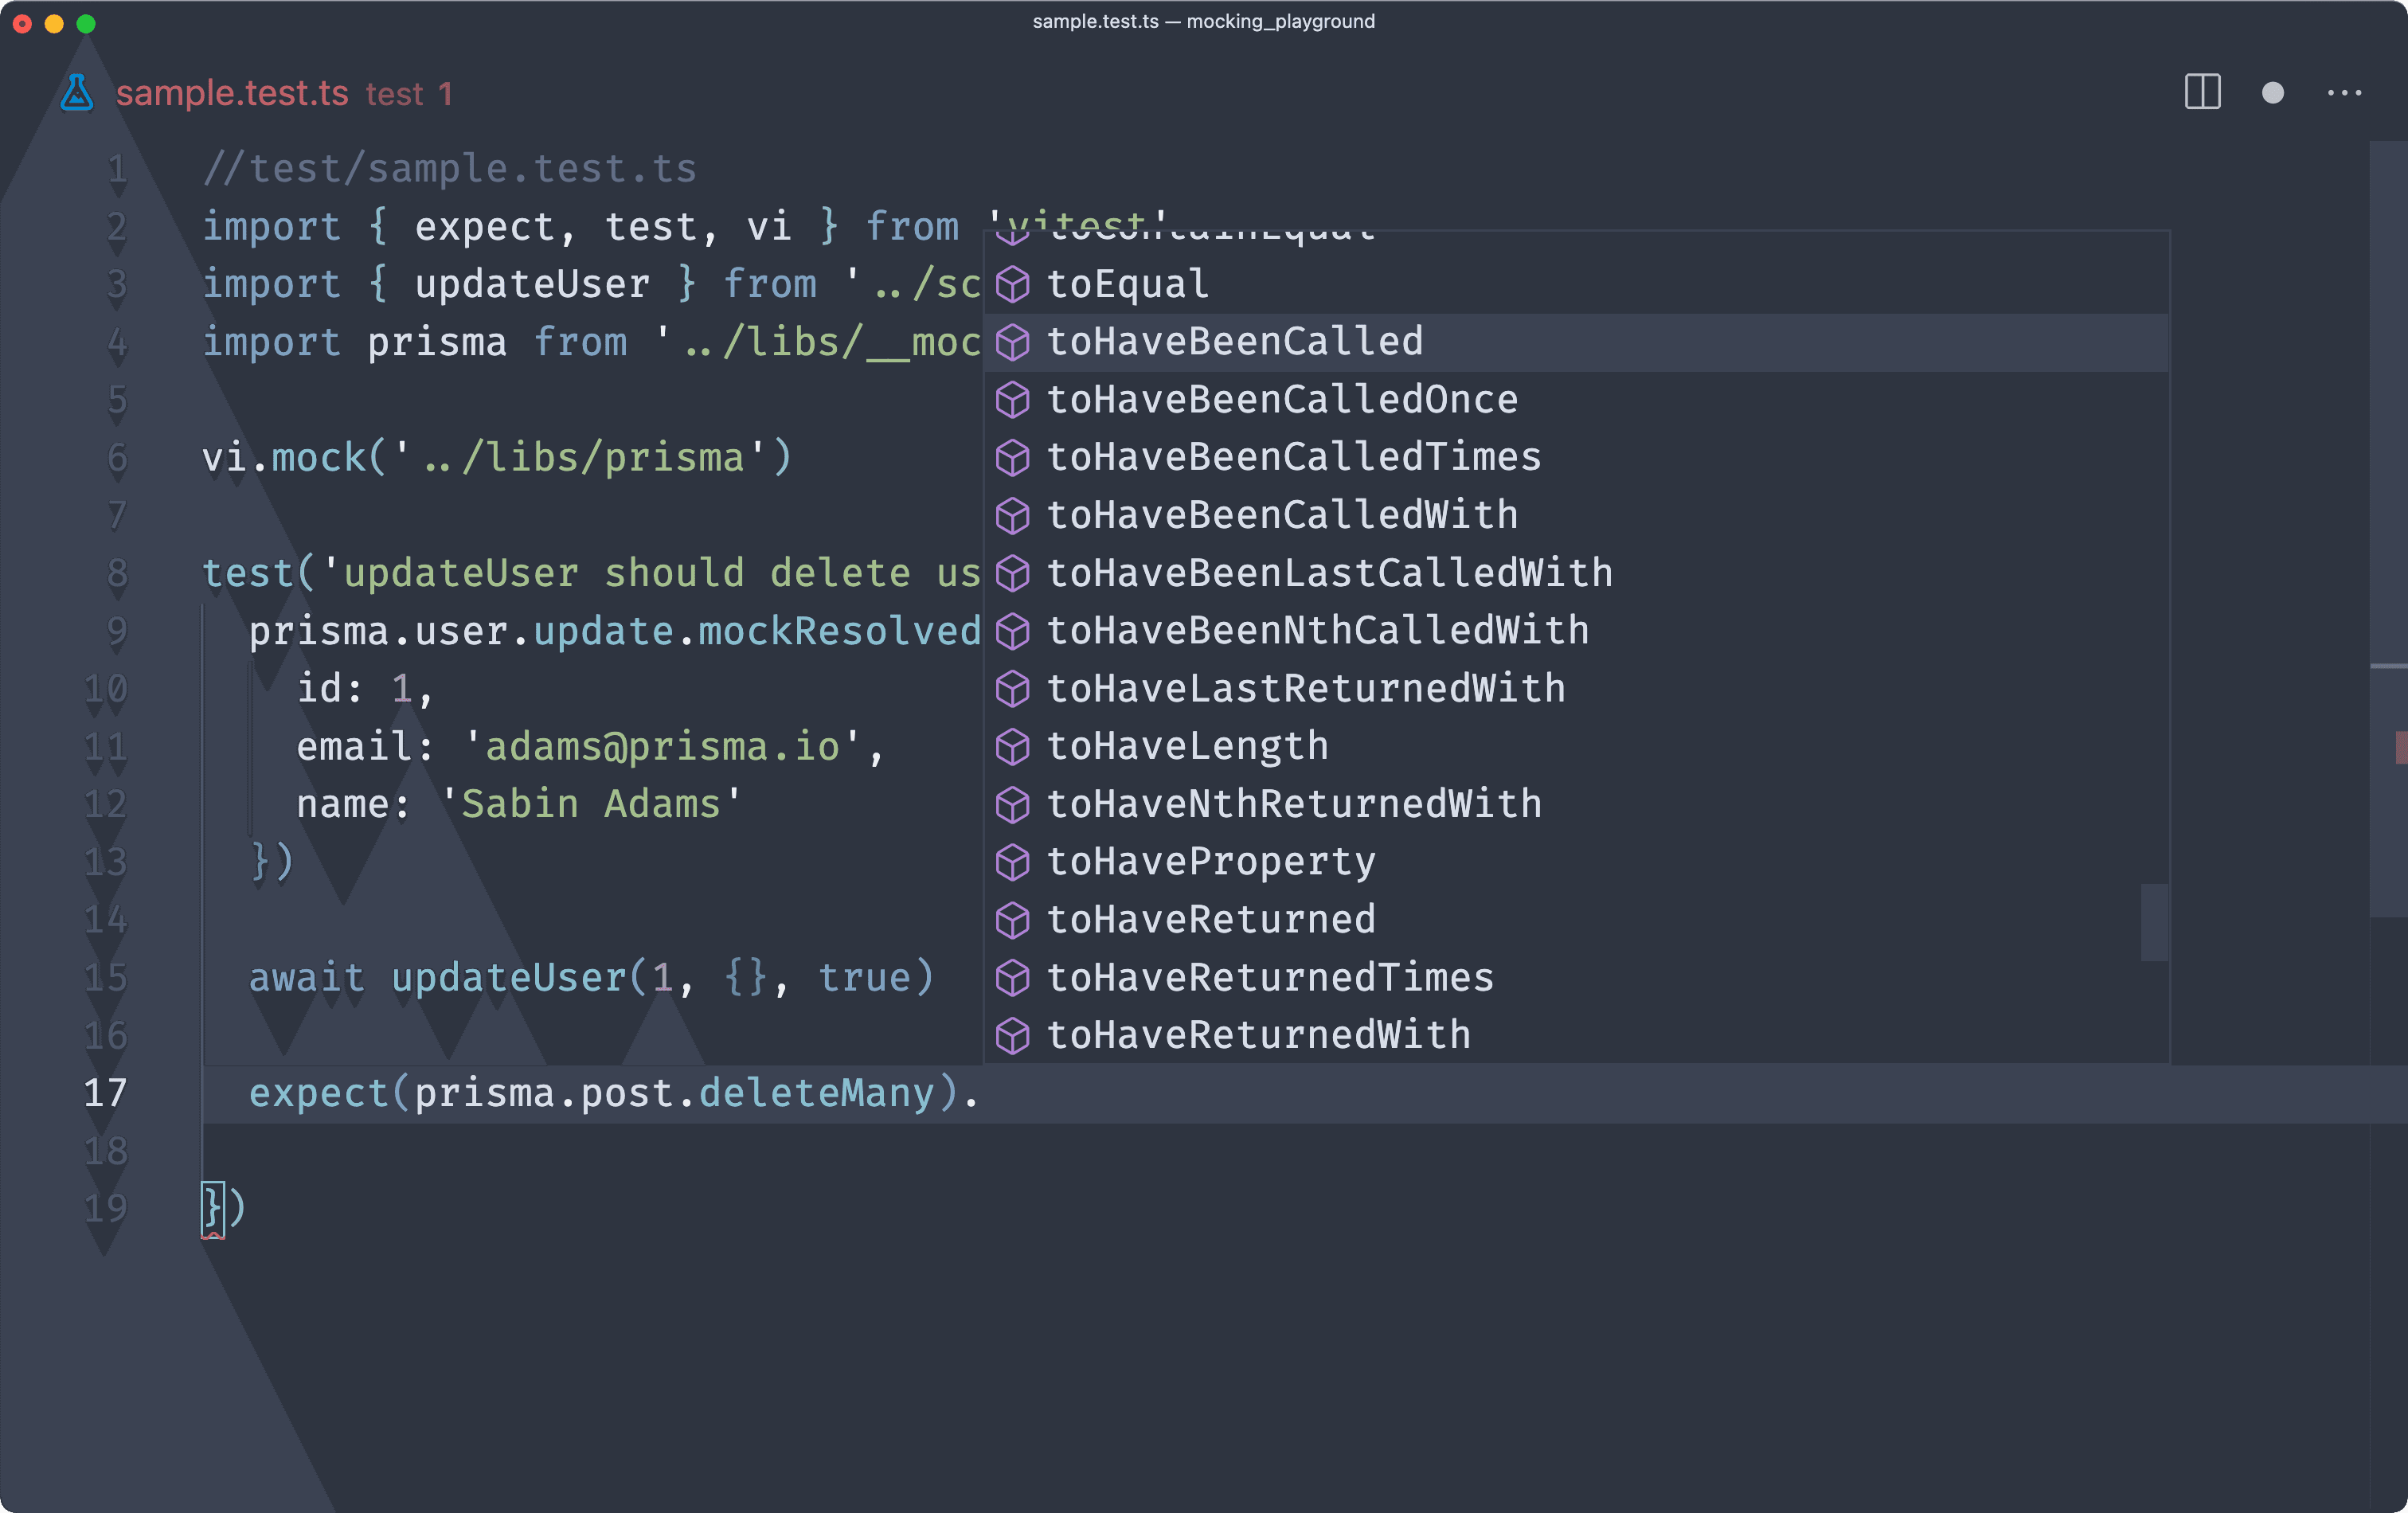Viewport: 2408px width, 1513px height.
Task: Open the ellipsis options menu
Action: pos(2345,92)
